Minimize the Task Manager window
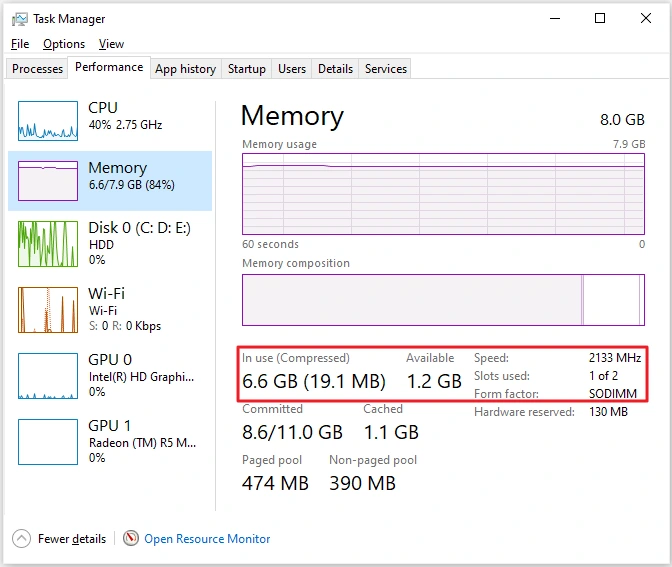The height and width of the screenshot is (567, 672). (x=555, y=18)
